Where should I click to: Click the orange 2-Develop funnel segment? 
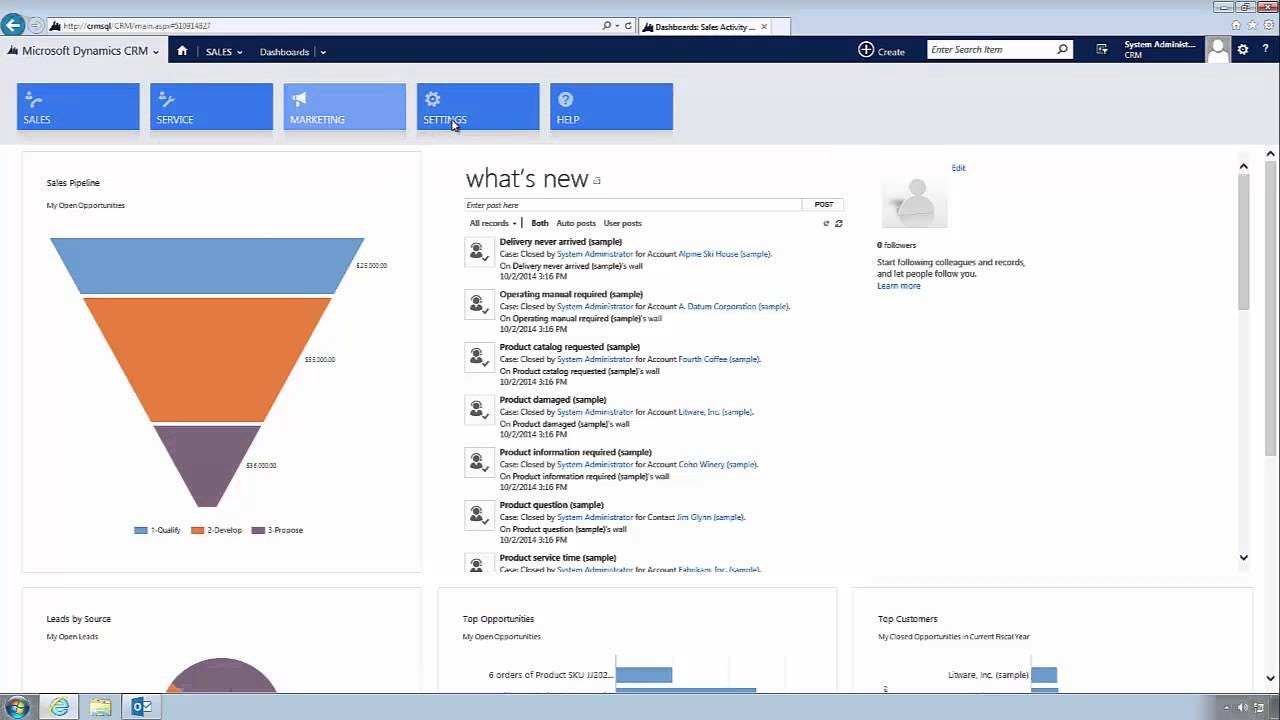pyautogui.click(x=207, y=360)
